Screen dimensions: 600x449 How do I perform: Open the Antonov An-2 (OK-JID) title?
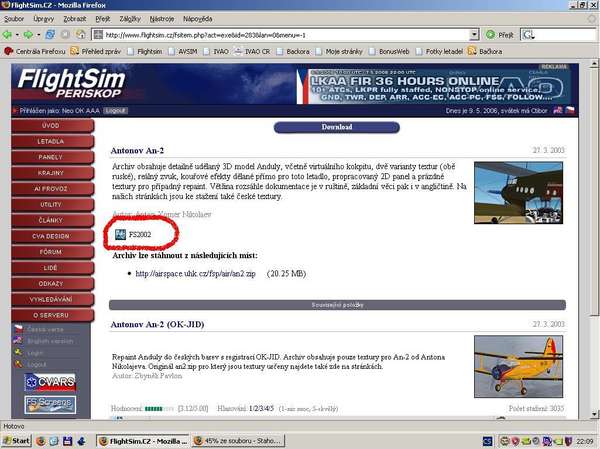[x=157, y=325]
